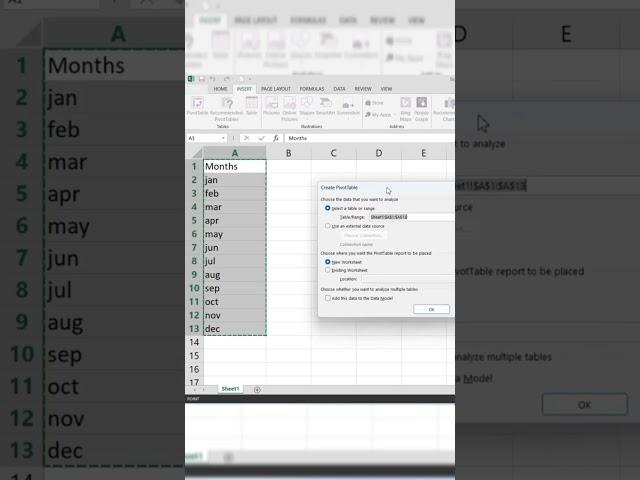The width and height of the screenshot is (640, 480).
Task: Switch to the VIEW ribbon tab
Action: pos(386,89)
